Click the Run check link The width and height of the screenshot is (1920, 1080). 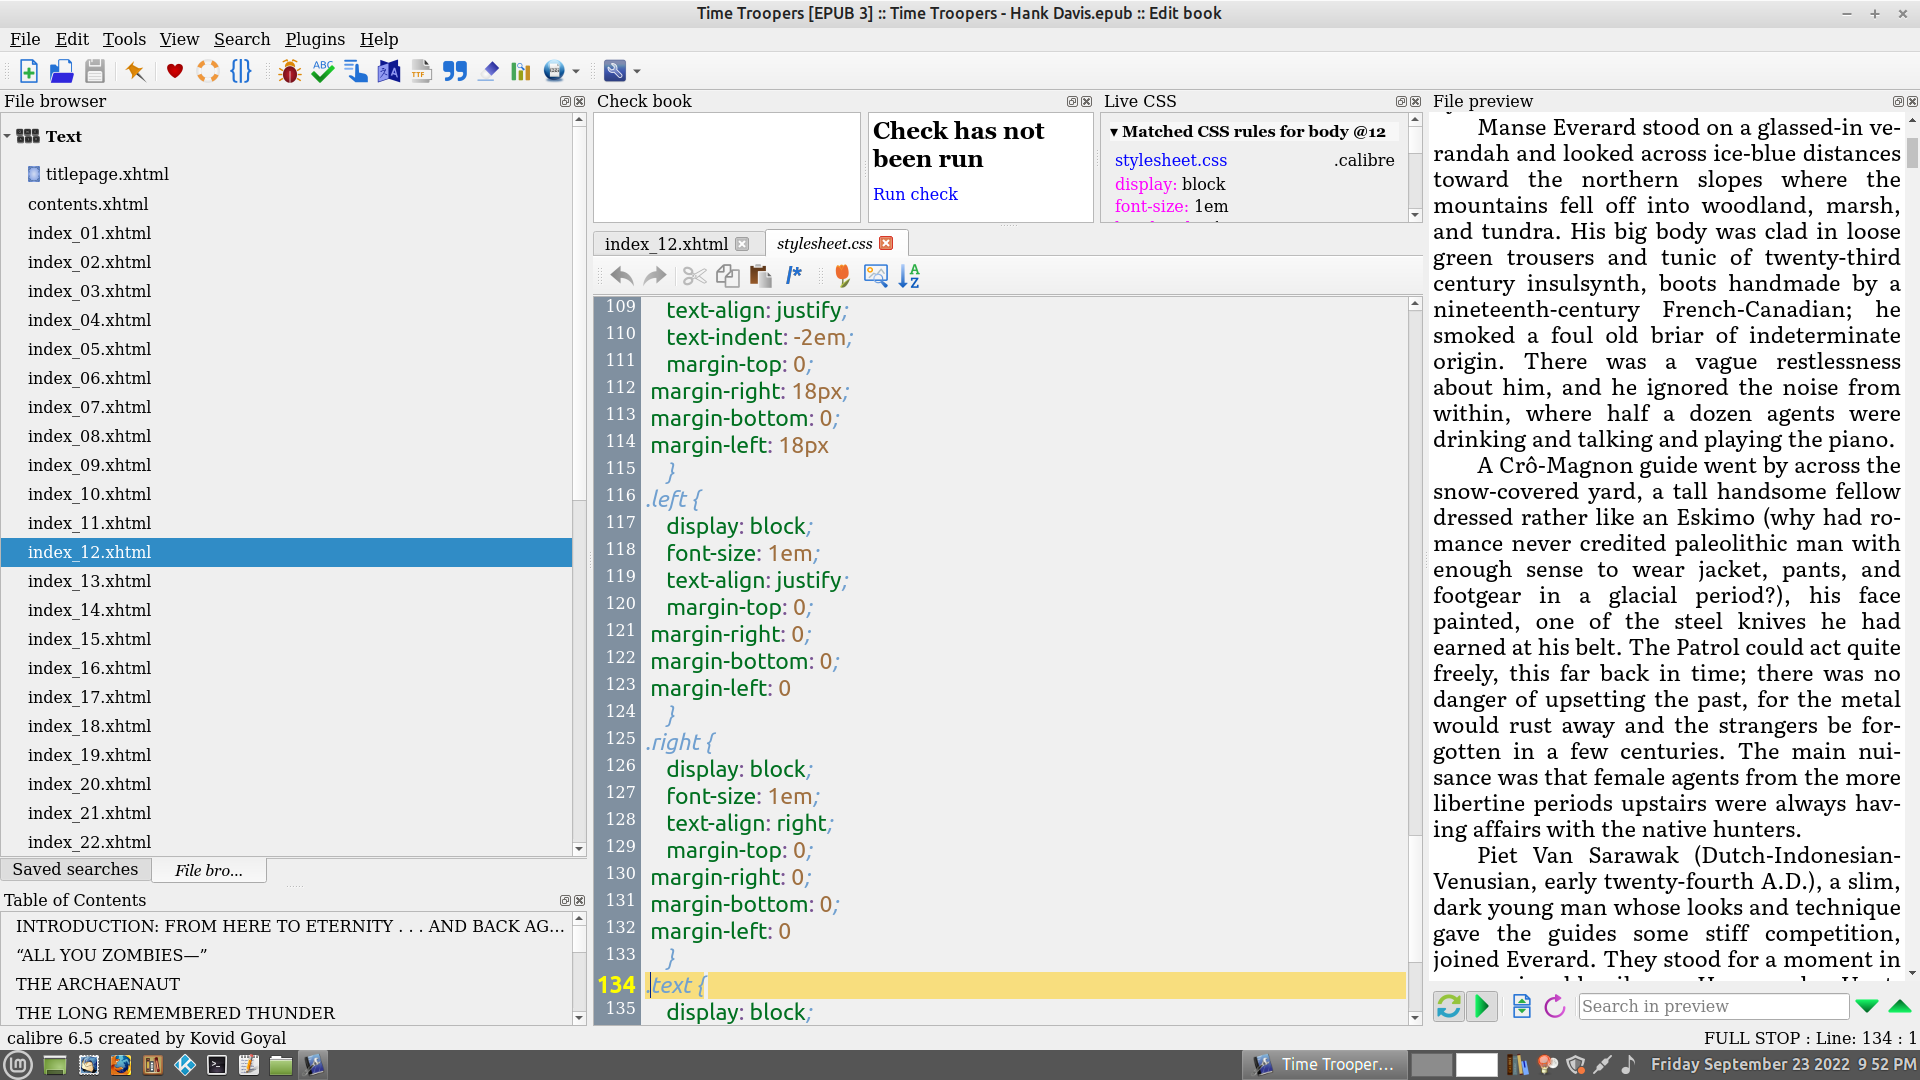[915, 194]
